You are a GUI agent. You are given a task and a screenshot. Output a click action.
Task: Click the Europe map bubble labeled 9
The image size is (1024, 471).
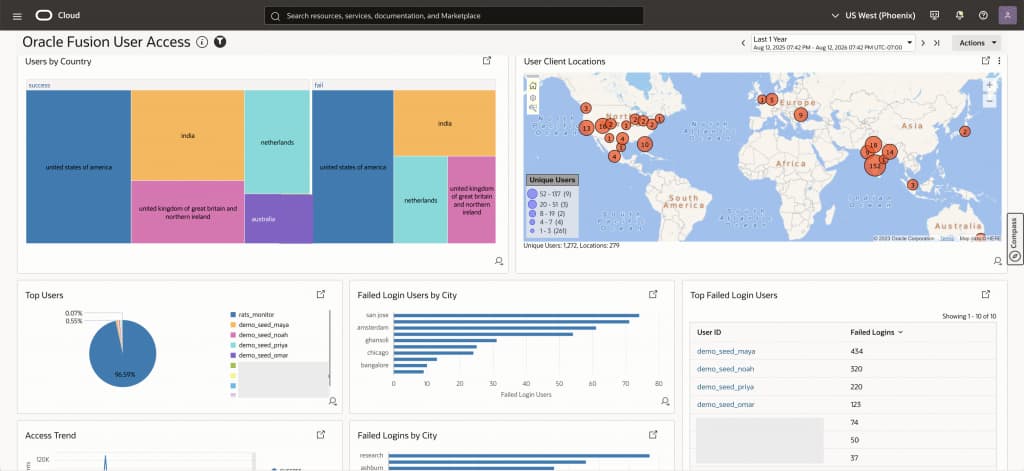(801, 115)
